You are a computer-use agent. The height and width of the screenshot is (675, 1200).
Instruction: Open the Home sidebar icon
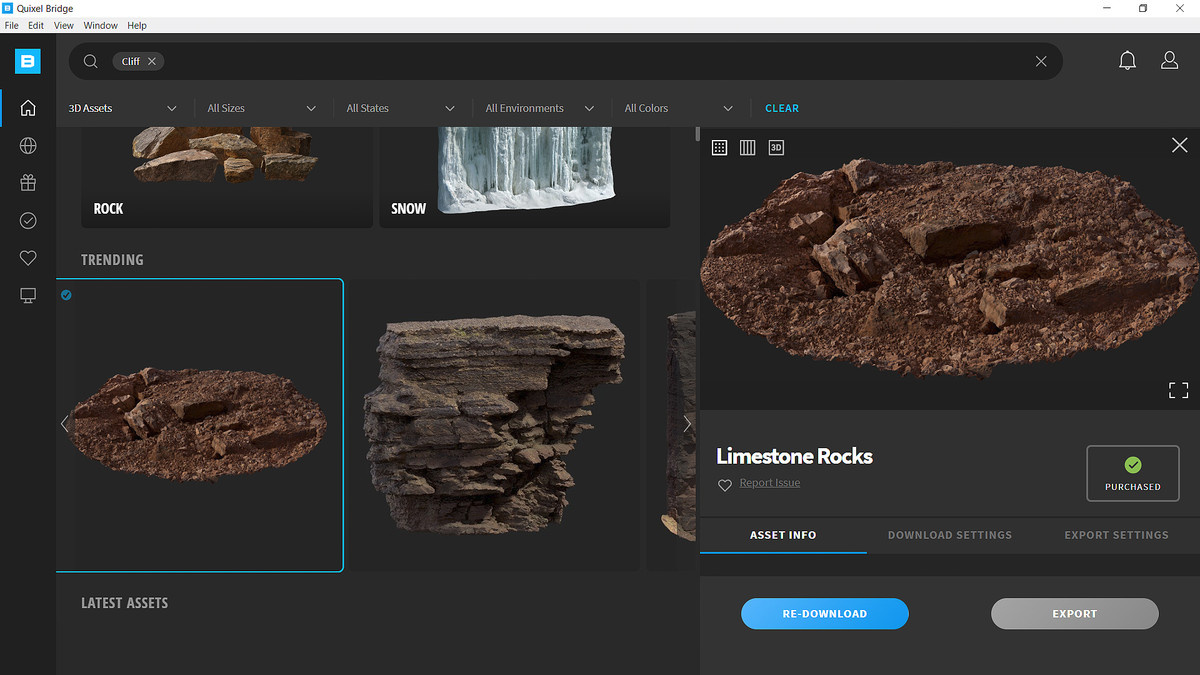(x=28, y=108)
